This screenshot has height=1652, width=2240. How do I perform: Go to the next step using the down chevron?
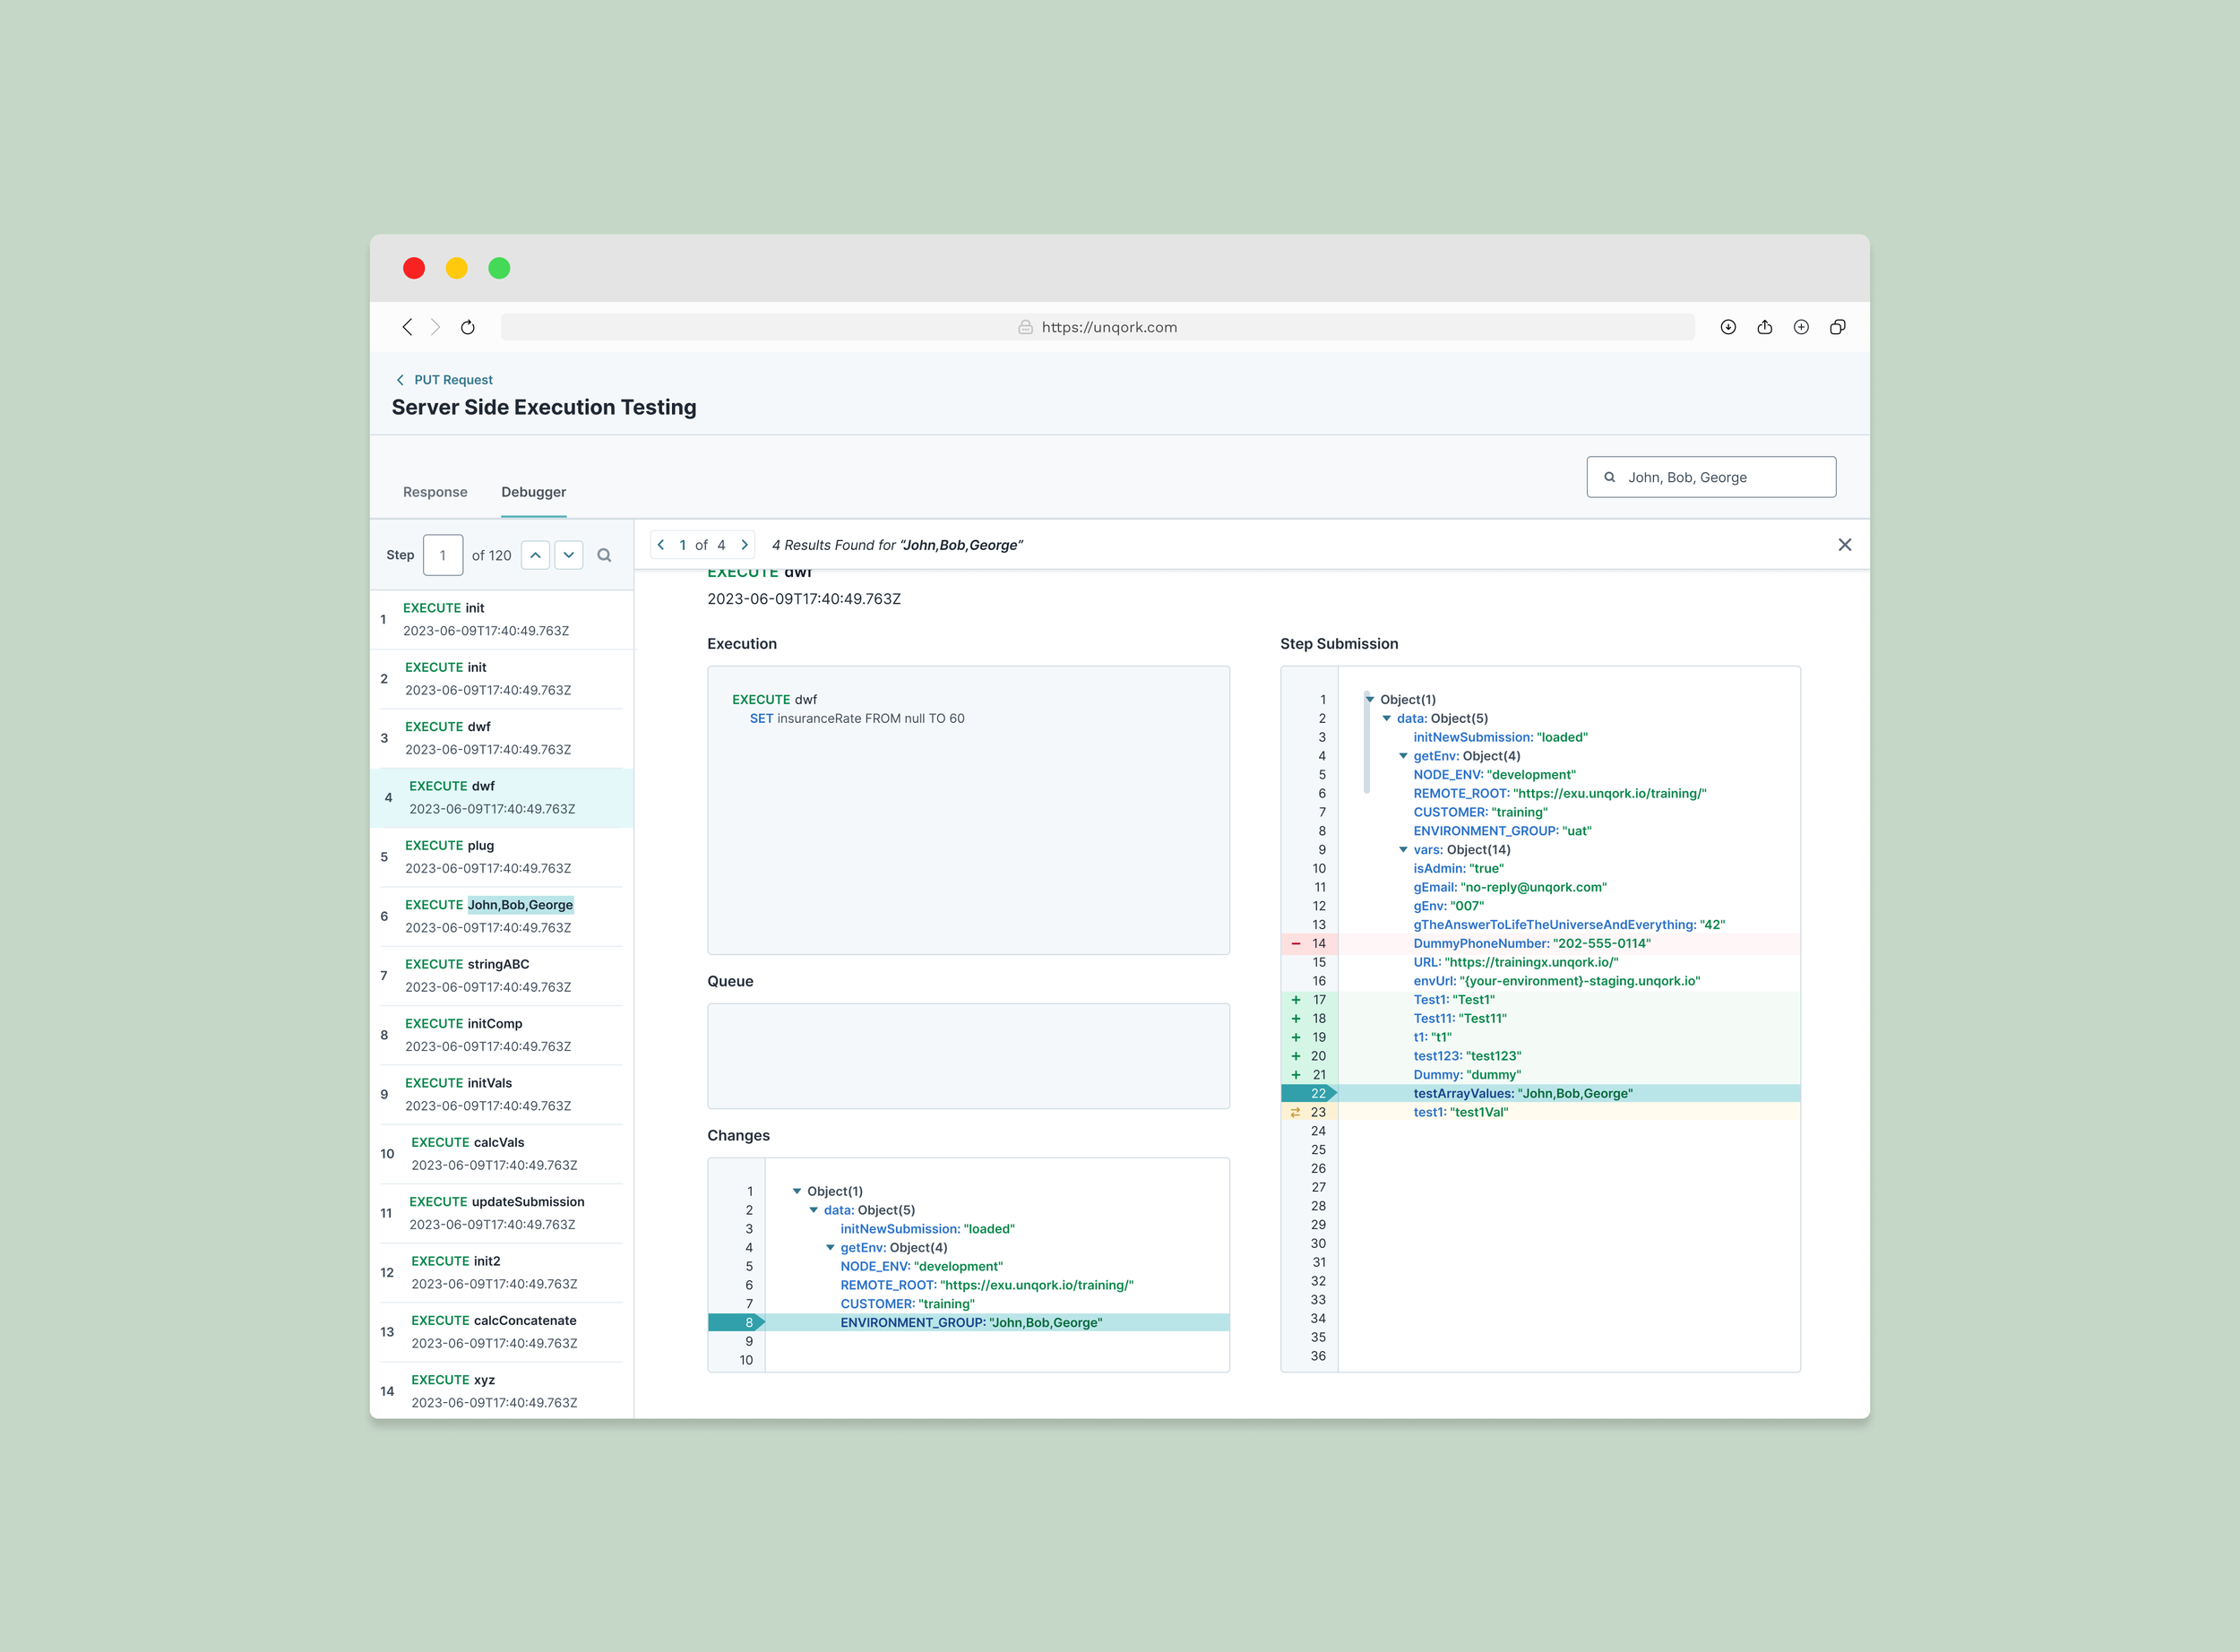569,555
